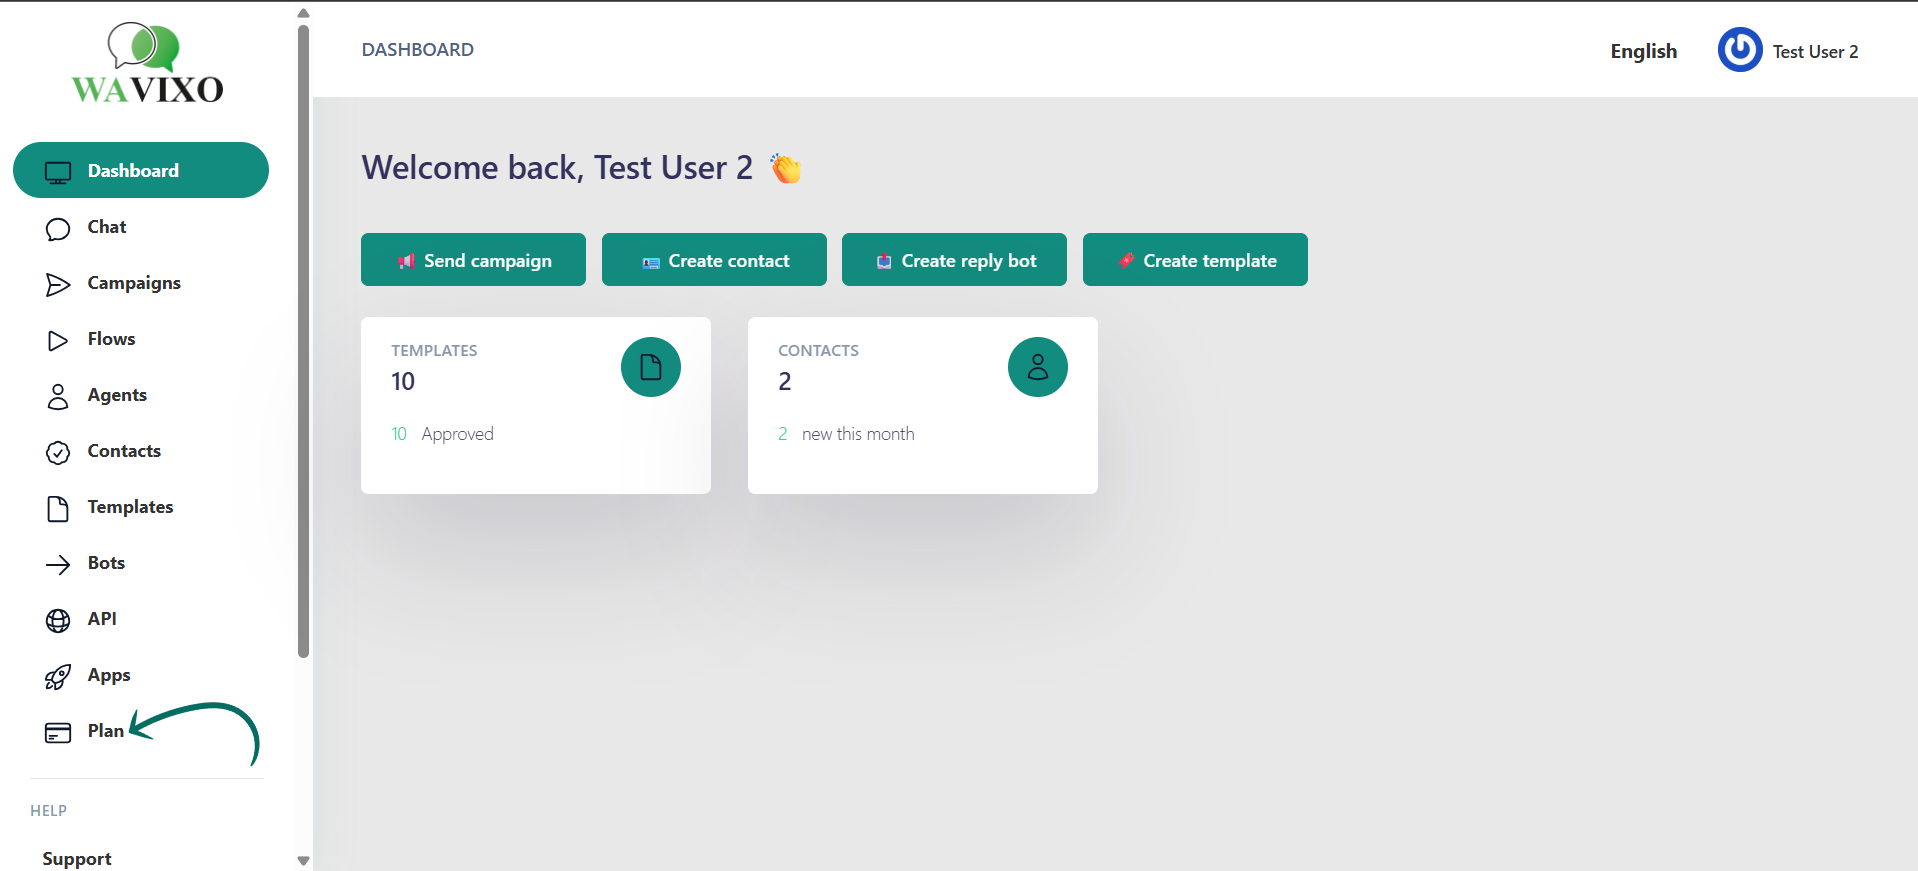This screenshot has height=871, width=1918.
Task: Click the Agents person icon in sidebar
Action: pos(58,397)
